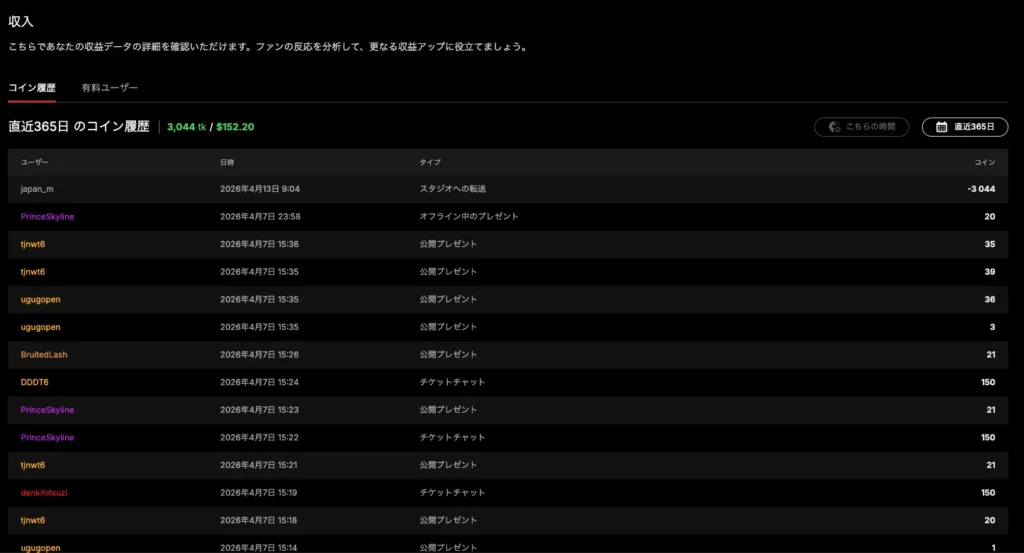This screenshot has width=1024, height=553.
Task: Click the 150 coin value in DDDT6 row
Action: tap(988, 382)
